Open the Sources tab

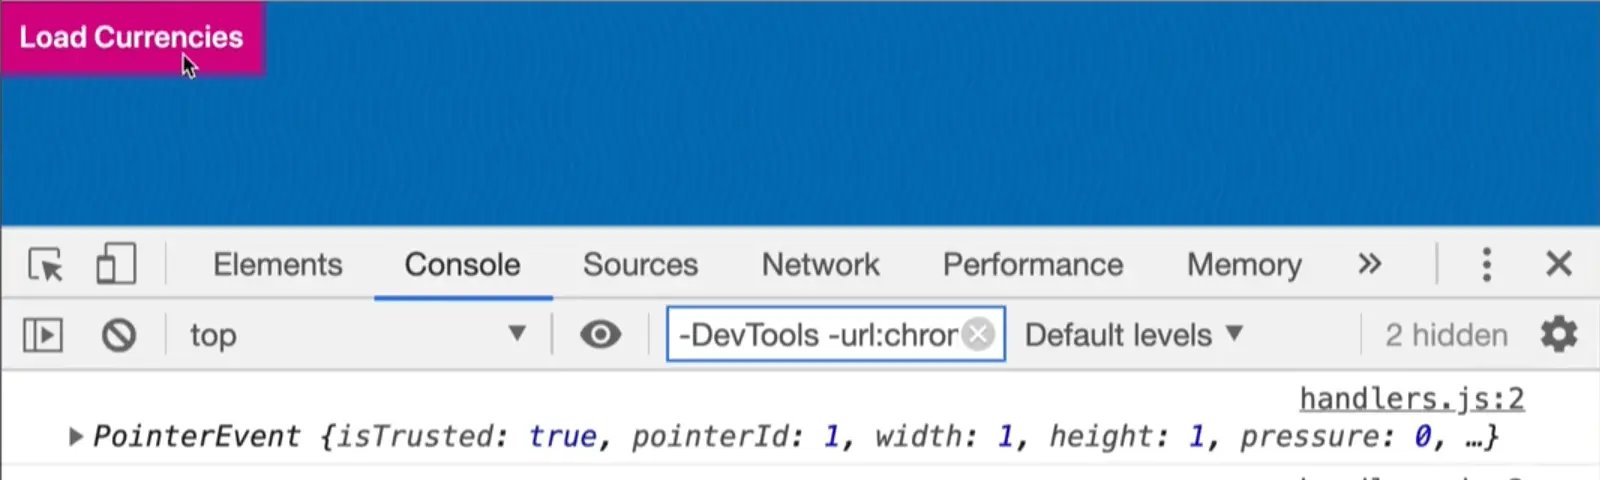tap(640, 265)
